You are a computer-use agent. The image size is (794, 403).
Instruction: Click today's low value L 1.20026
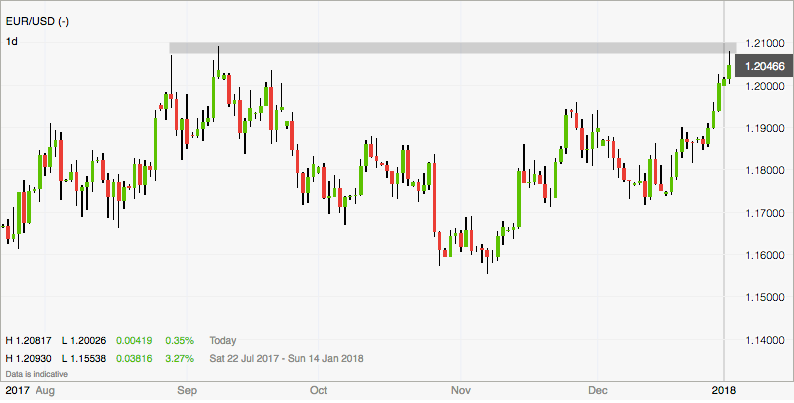84,341
